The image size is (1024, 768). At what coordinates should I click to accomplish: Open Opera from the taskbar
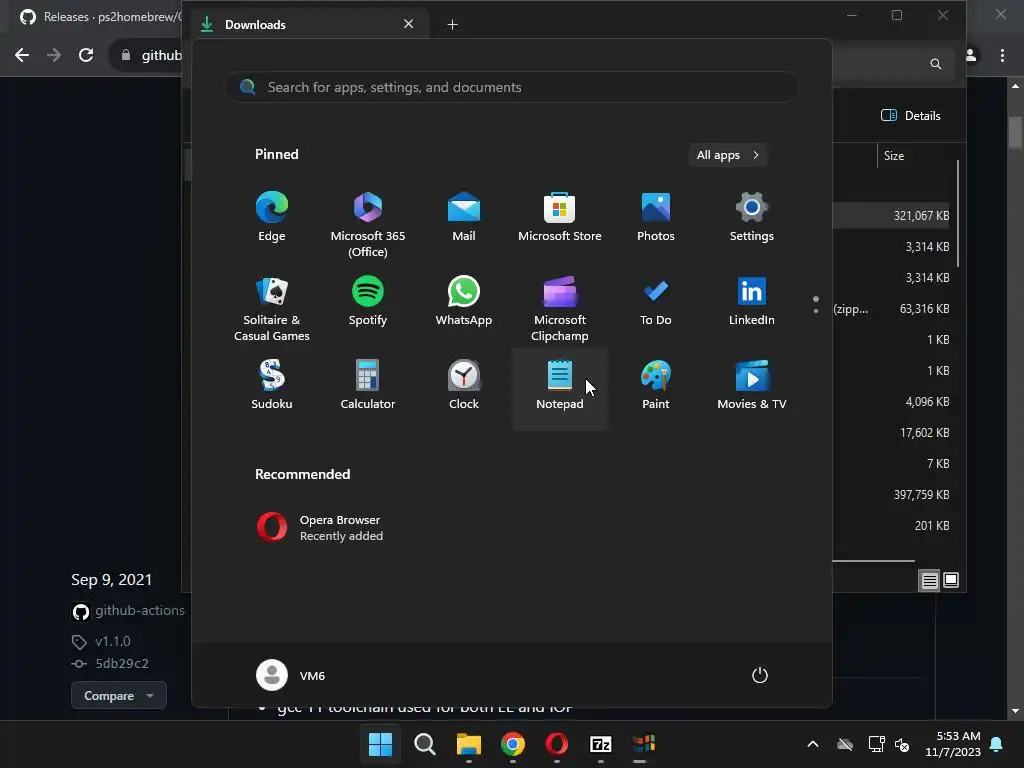coord(556,744)
